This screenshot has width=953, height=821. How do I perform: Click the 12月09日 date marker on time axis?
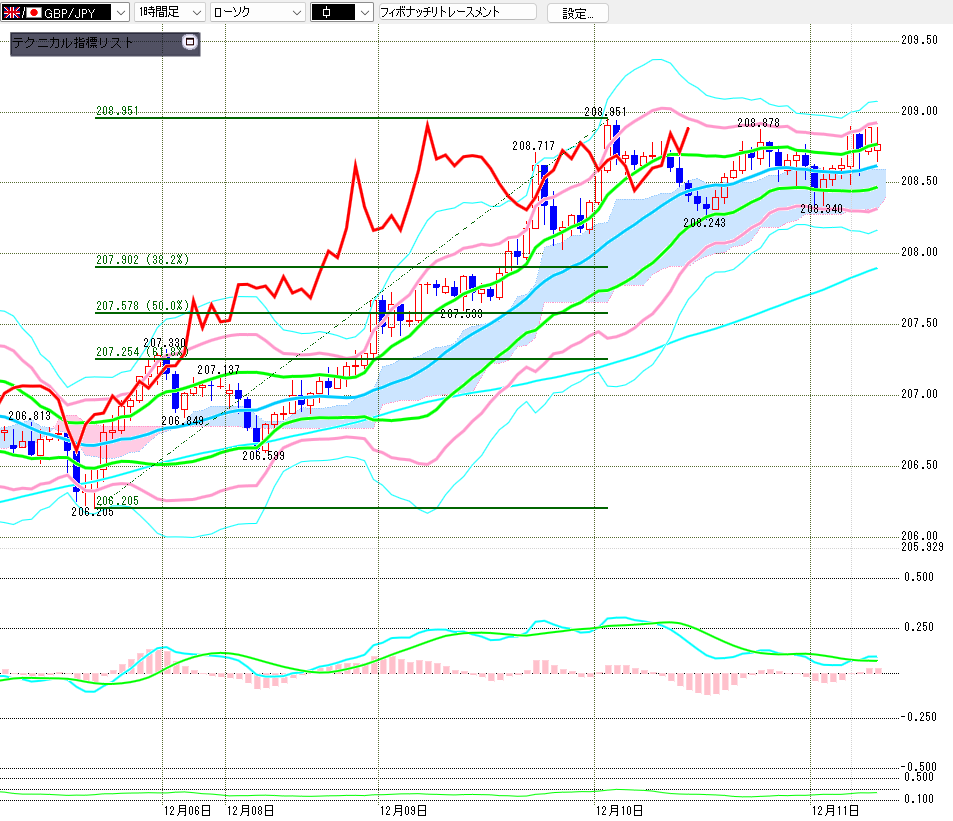[405, 809]
